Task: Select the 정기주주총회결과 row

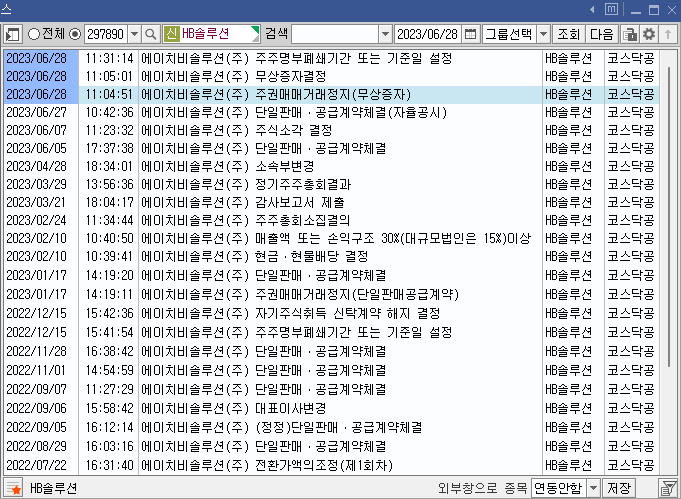Action: click(331, 185)
